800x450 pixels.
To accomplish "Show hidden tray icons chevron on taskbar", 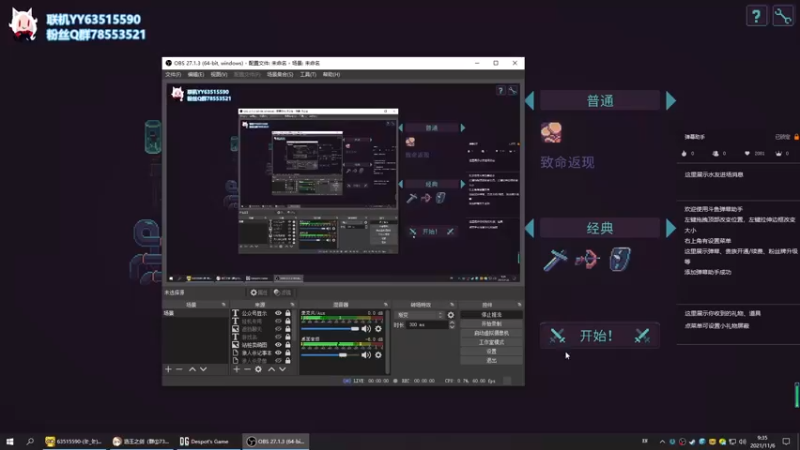I will (x=662, y=442).
